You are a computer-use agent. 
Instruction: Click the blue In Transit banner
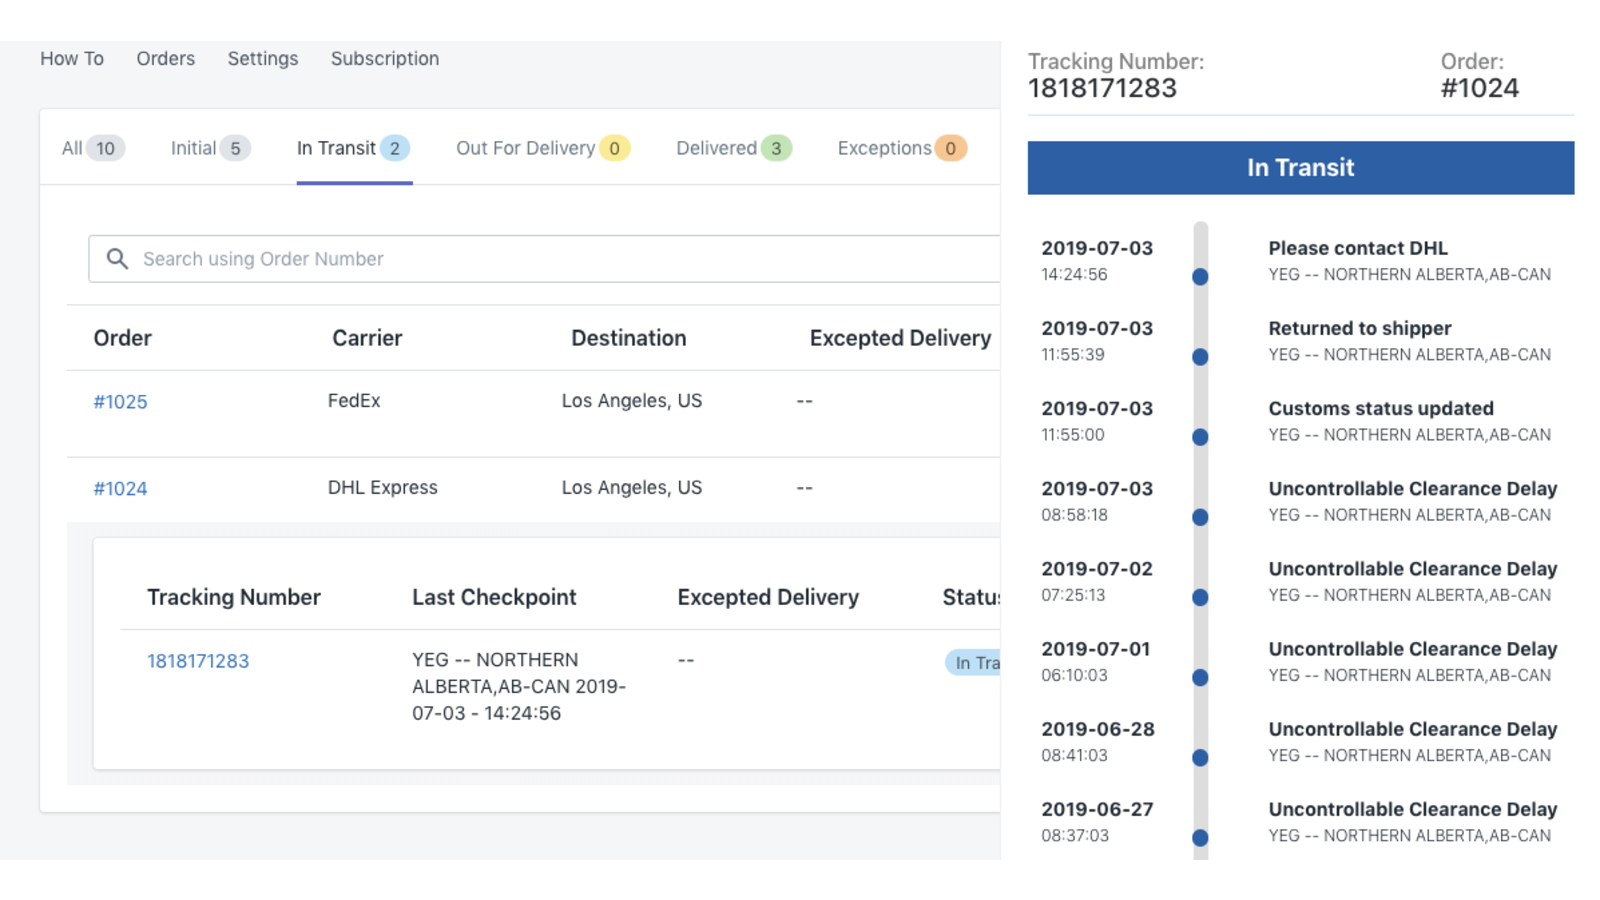click(x=1301, y=168)
